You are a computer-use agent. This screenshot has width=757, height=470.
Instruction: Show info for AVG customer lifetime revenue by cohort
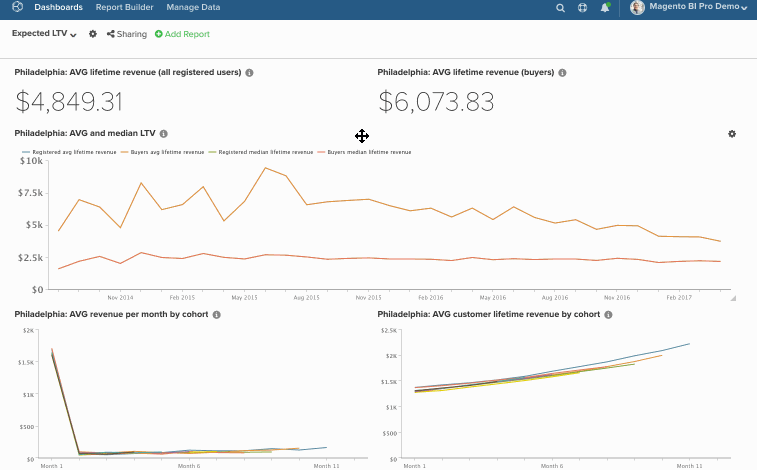609,314
